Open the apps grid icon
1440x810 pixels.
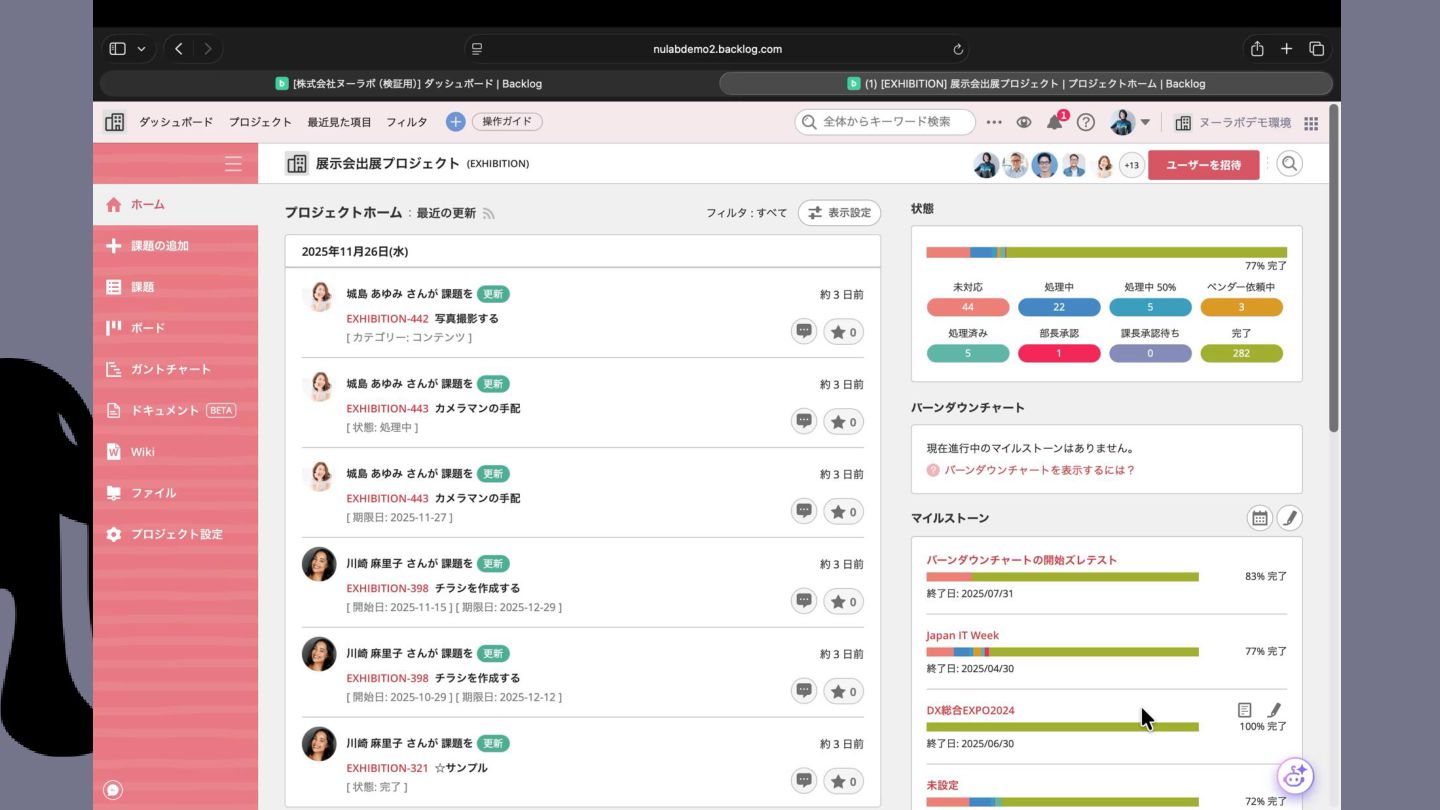(1311, 122)
